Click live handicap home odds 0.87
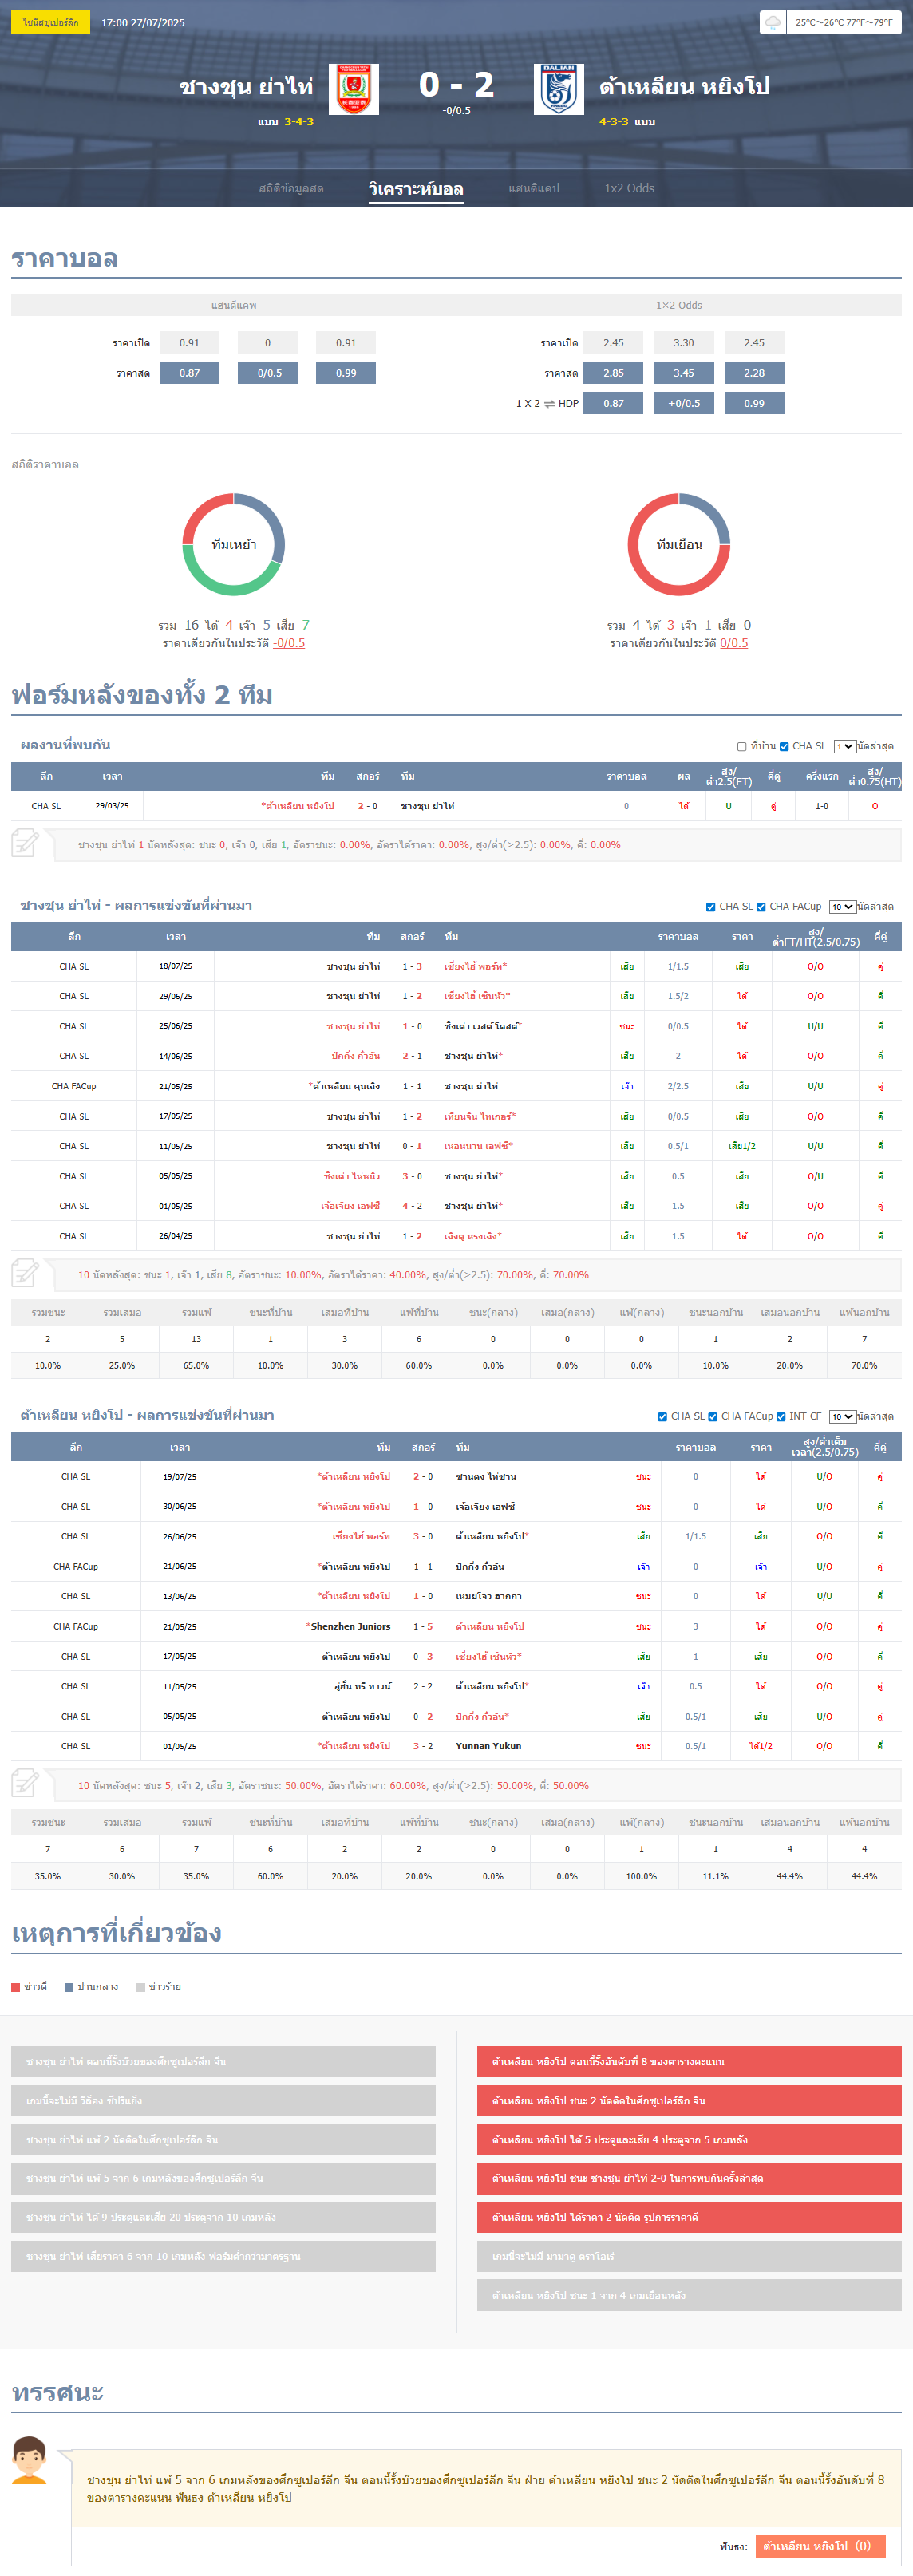 (189, 373)
